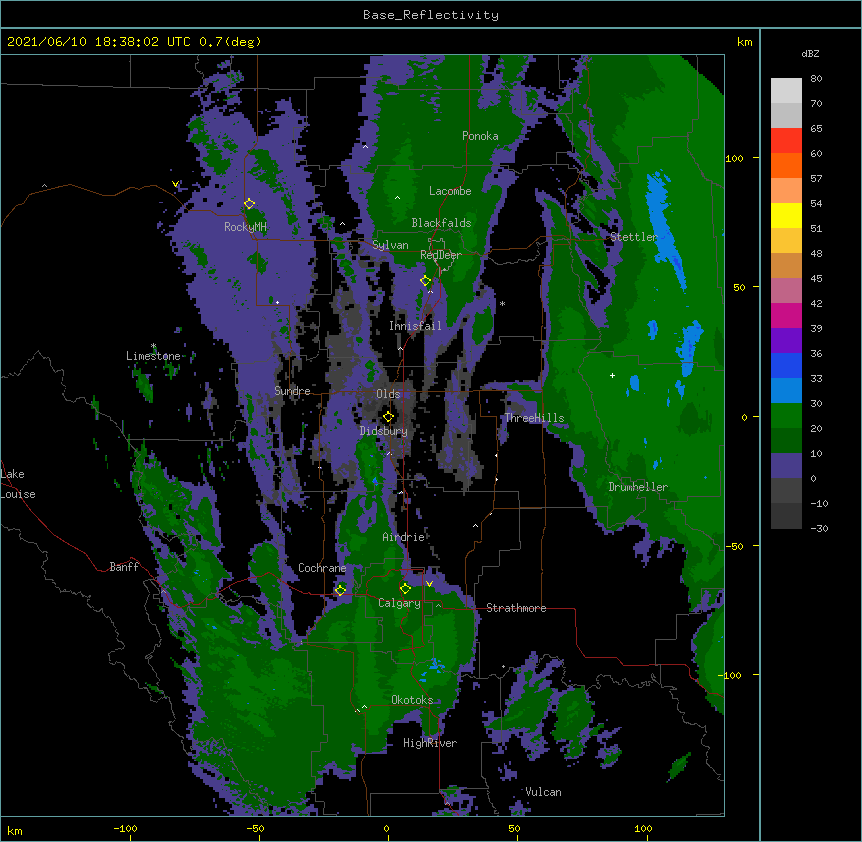Click the Strathmore label
Screen dimensions: 862x842
[x=516, y=608]
